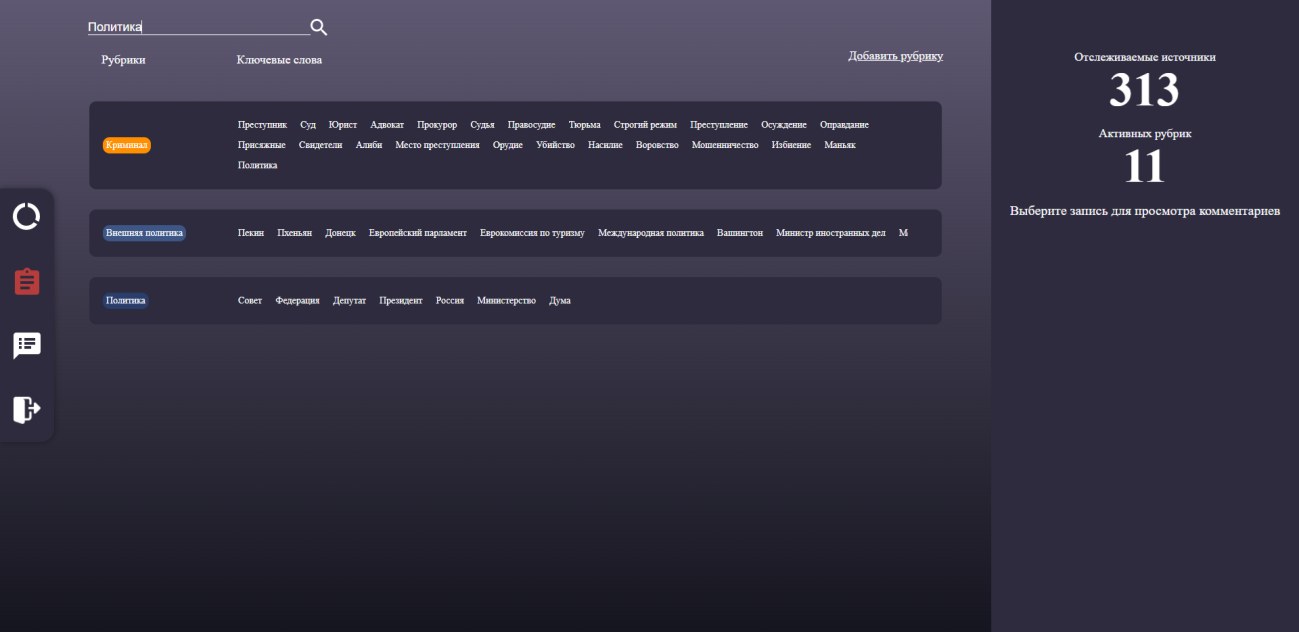Click the keyword "Дума"
1299x632 pixels.
[560, 301]
